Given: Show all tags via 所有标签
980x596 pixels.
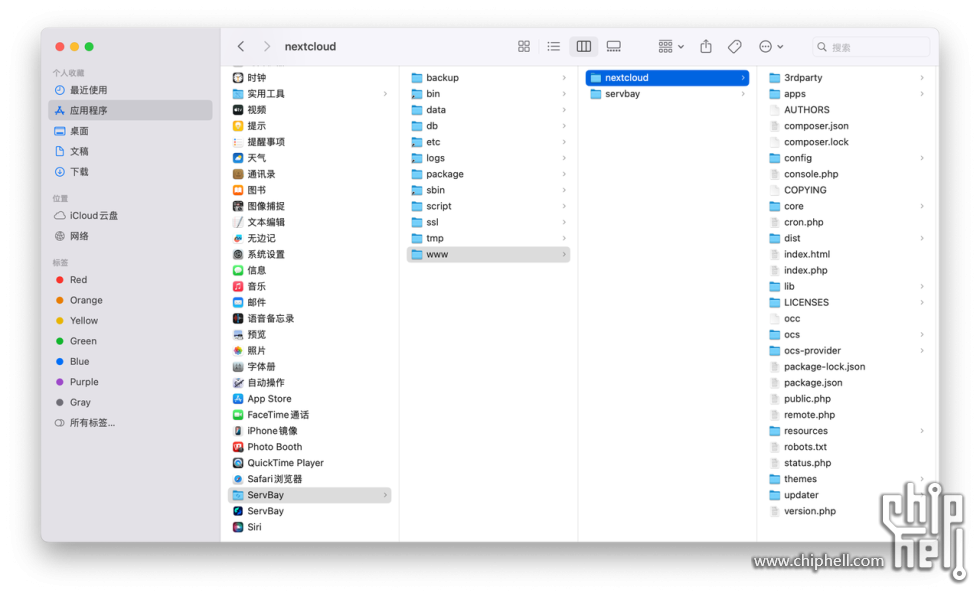Looking at the screenshot, I should tap(130, 423).
